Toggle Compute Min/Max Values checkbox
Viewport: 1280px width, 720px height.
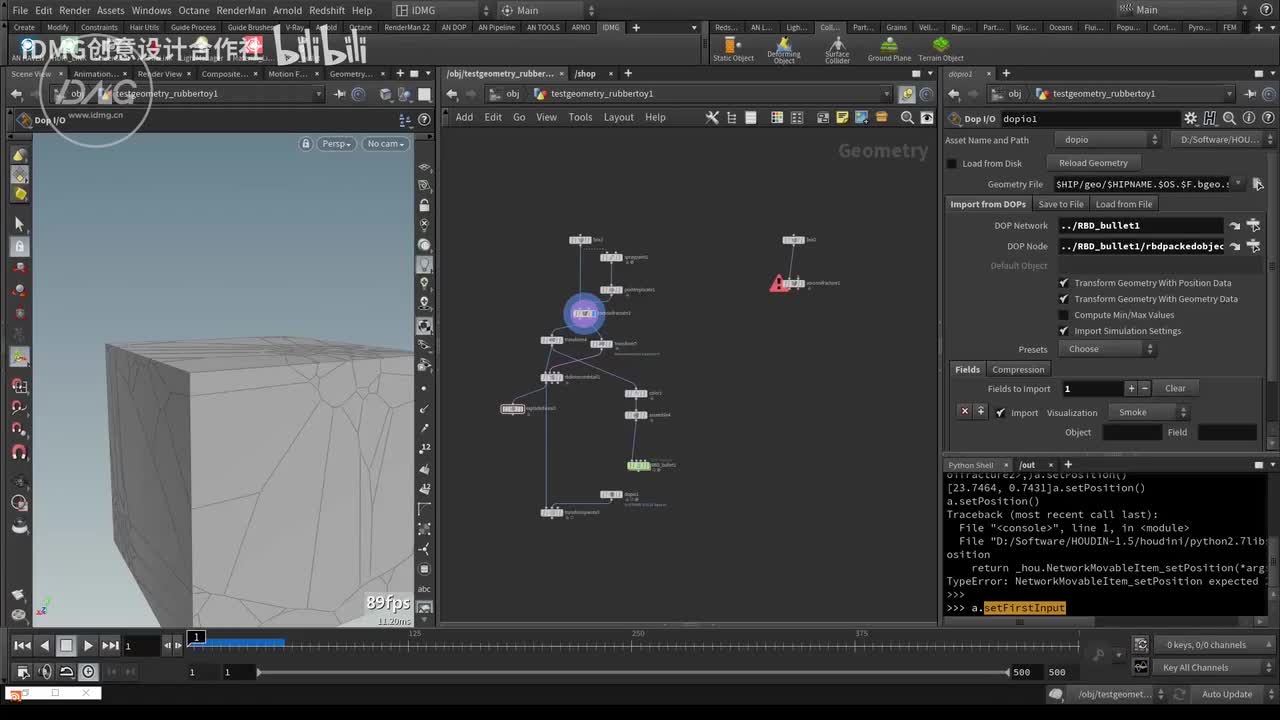tap(1064, 315)
